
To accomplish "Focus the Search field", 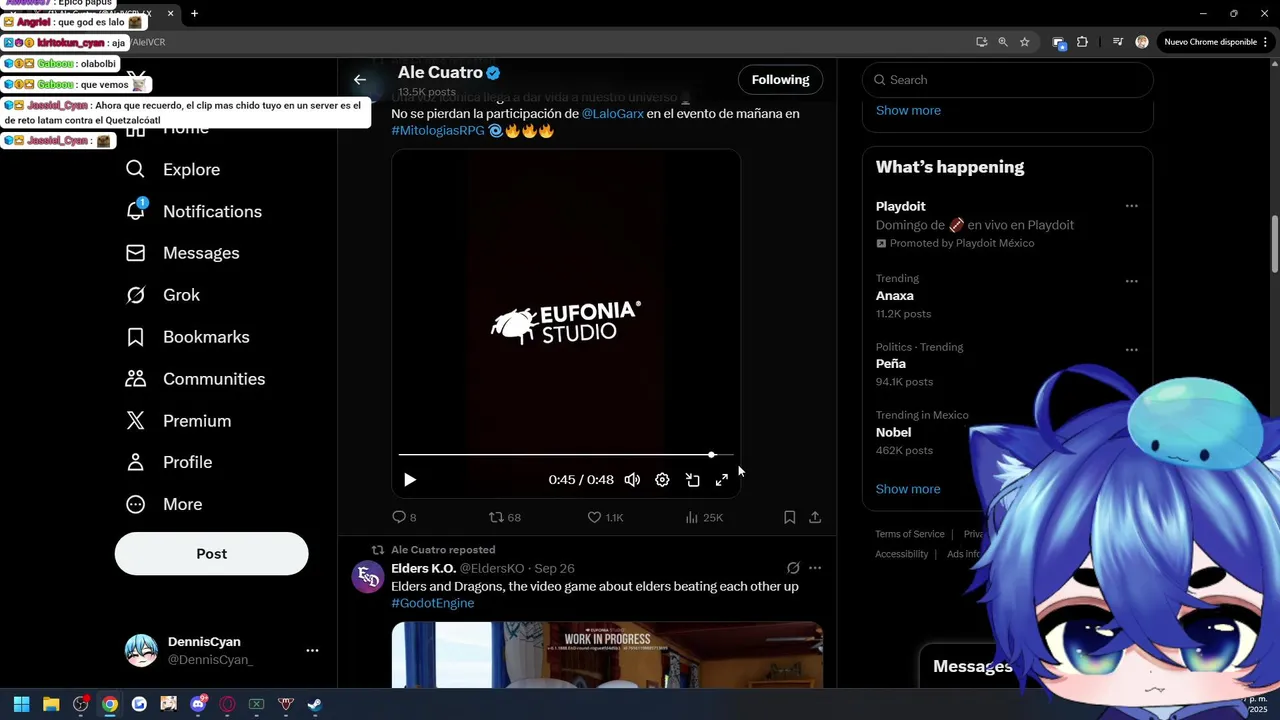I will (x=1008, y=80).
